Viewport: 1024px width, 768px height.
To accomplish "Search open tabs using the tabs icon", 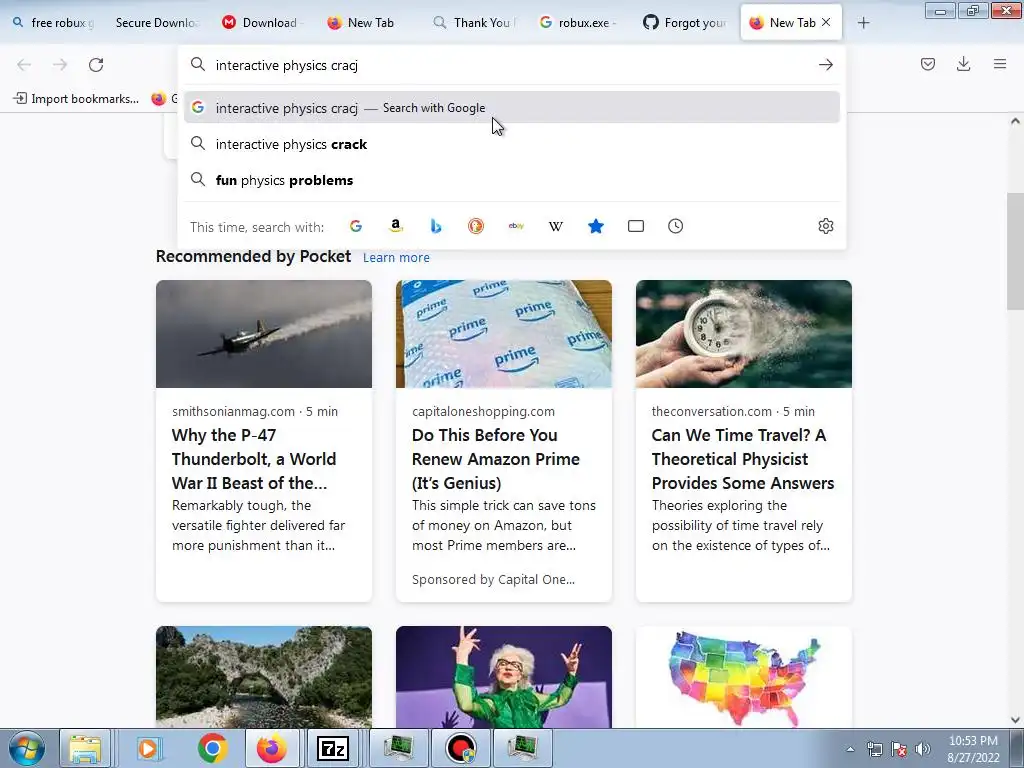I will (x=635, y=226).
